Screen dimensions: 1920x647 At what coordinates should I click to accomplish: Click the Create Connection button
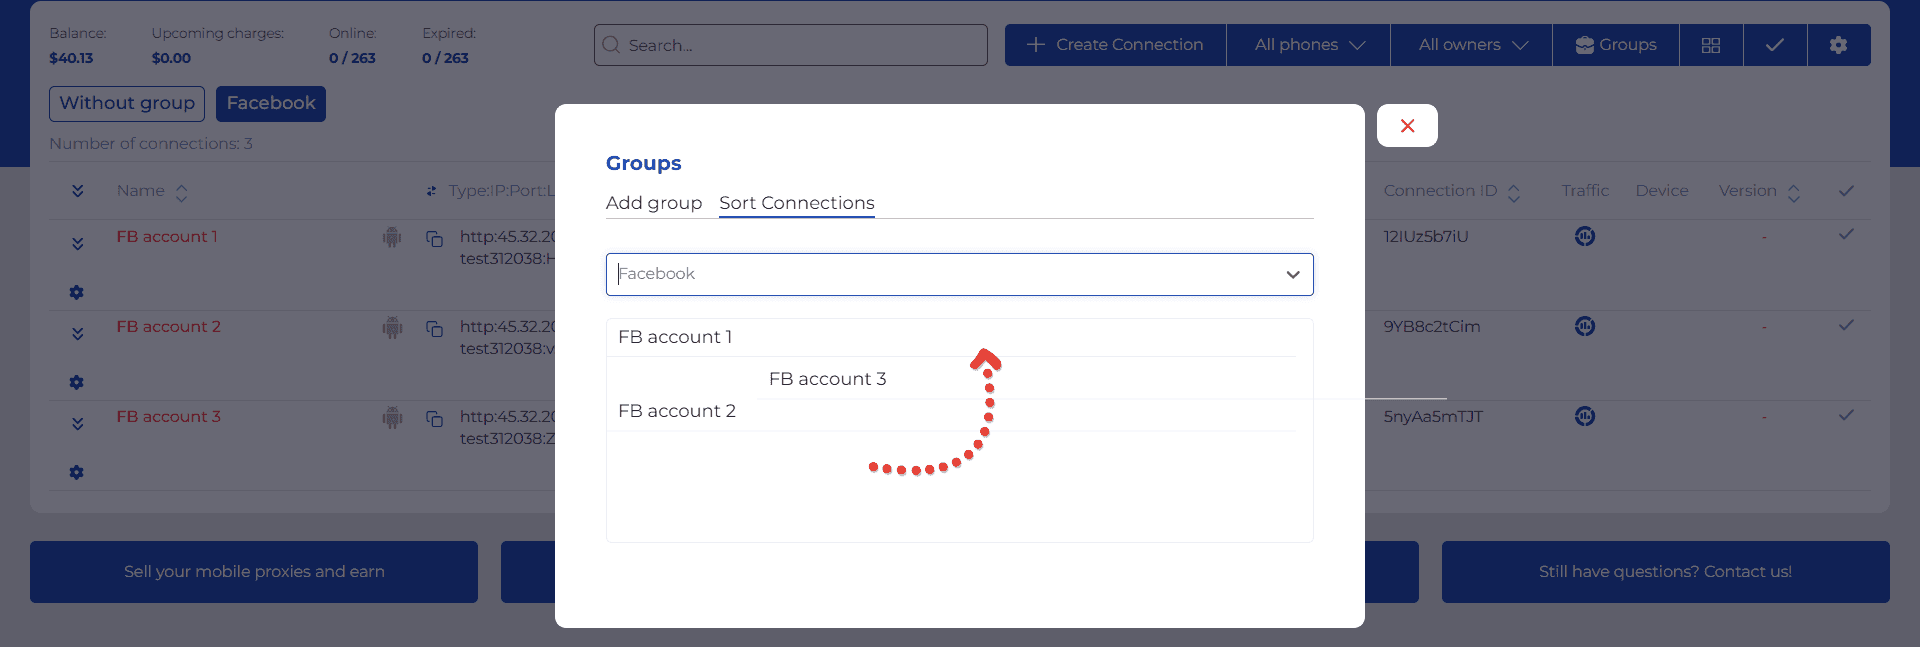[1115, 45]
